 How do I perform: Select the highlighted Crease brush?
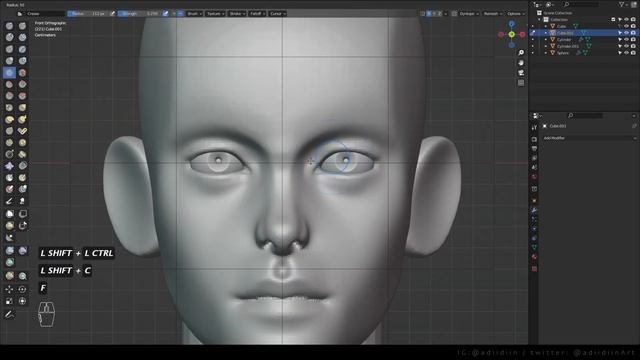pos(9,73)
